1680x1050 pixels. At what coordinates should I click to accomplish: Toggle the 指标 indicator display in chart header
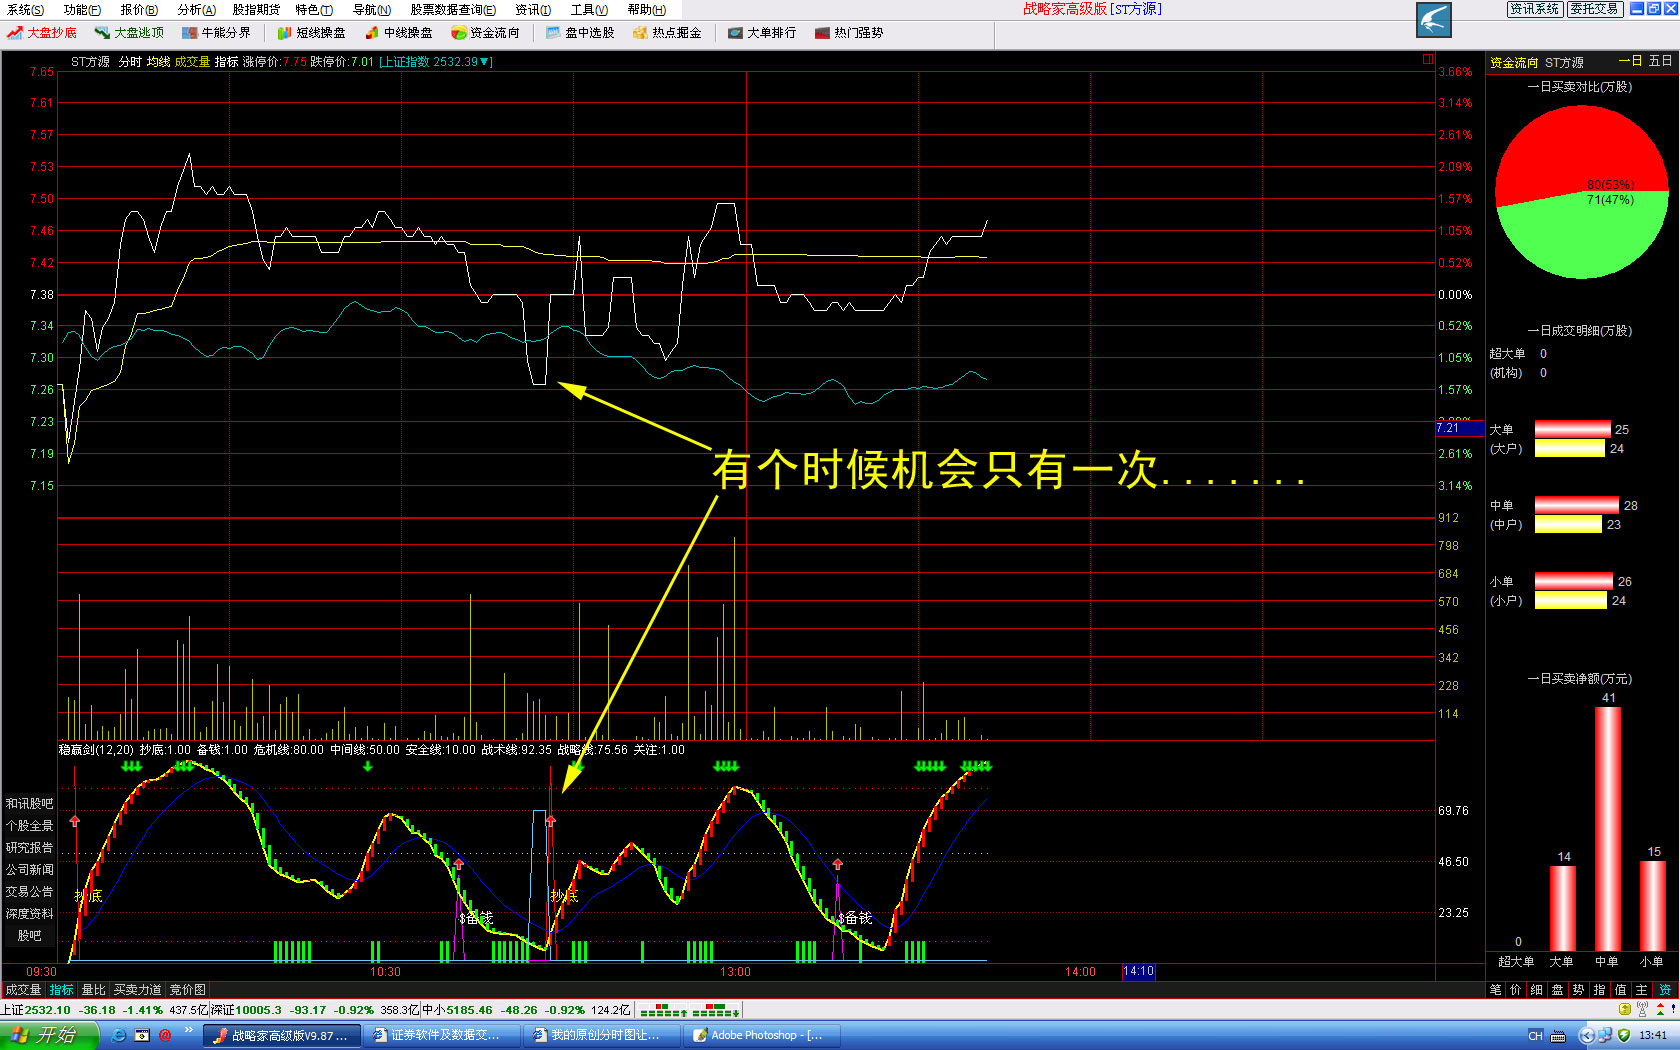(226, 62)
